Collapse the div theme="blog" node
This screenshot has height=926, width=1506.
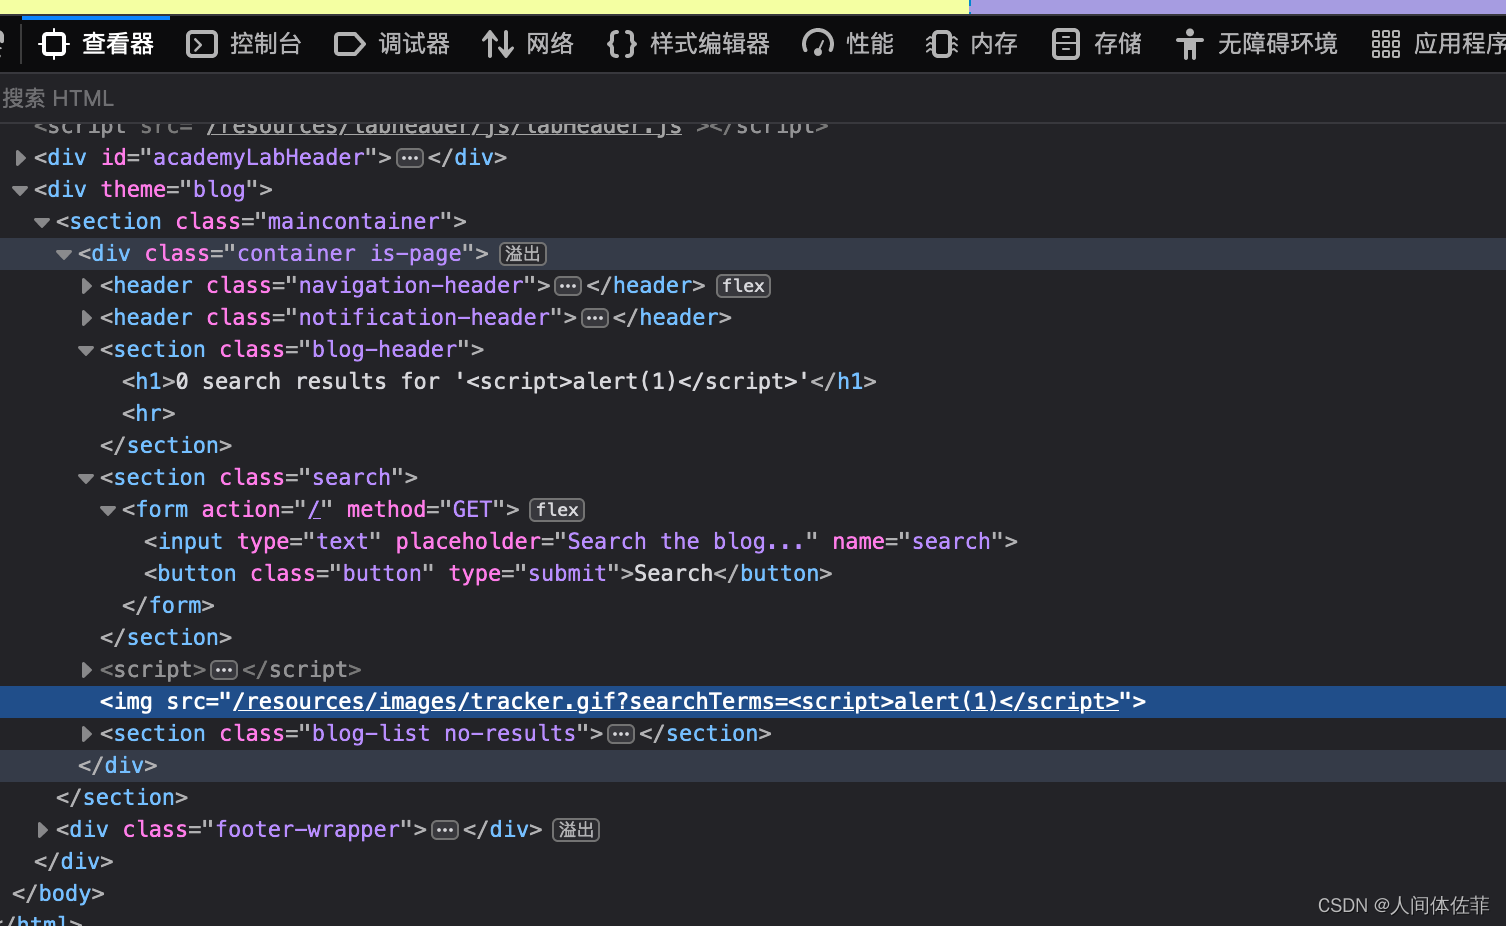pyautogui.click(x=20, y=190)
